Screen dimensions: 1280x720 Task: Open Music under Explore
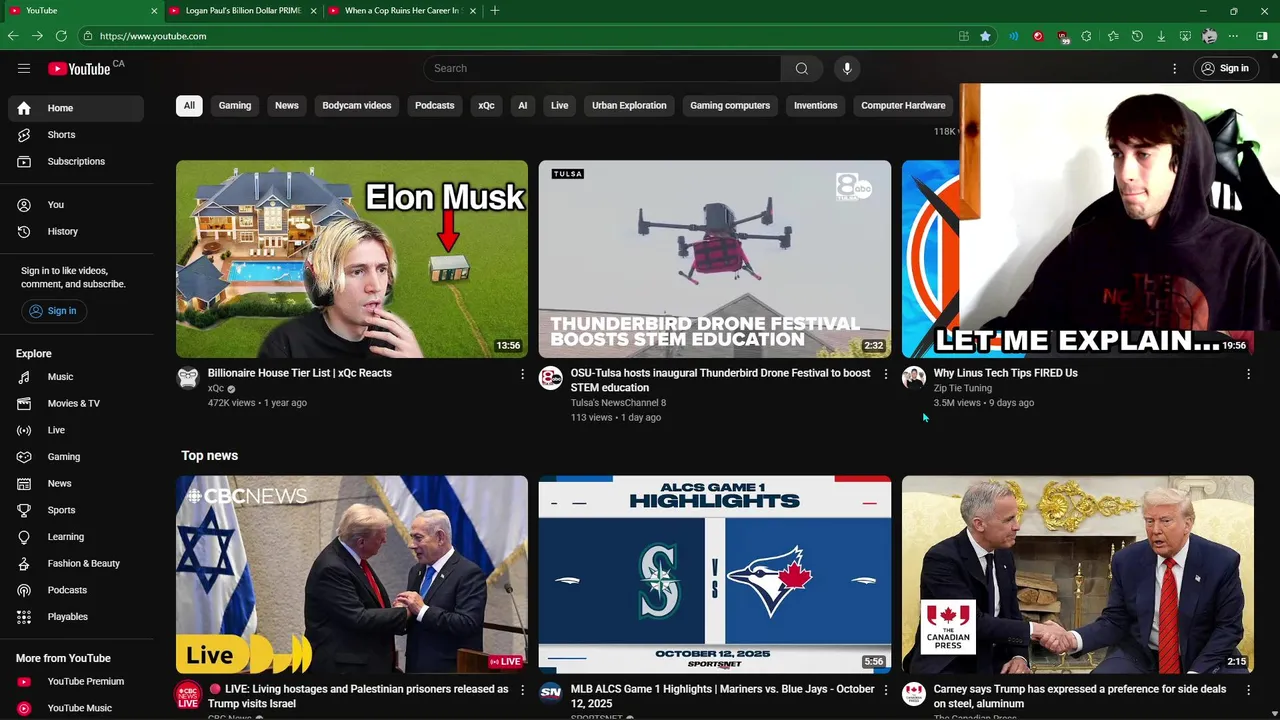[x=76, y=377]
